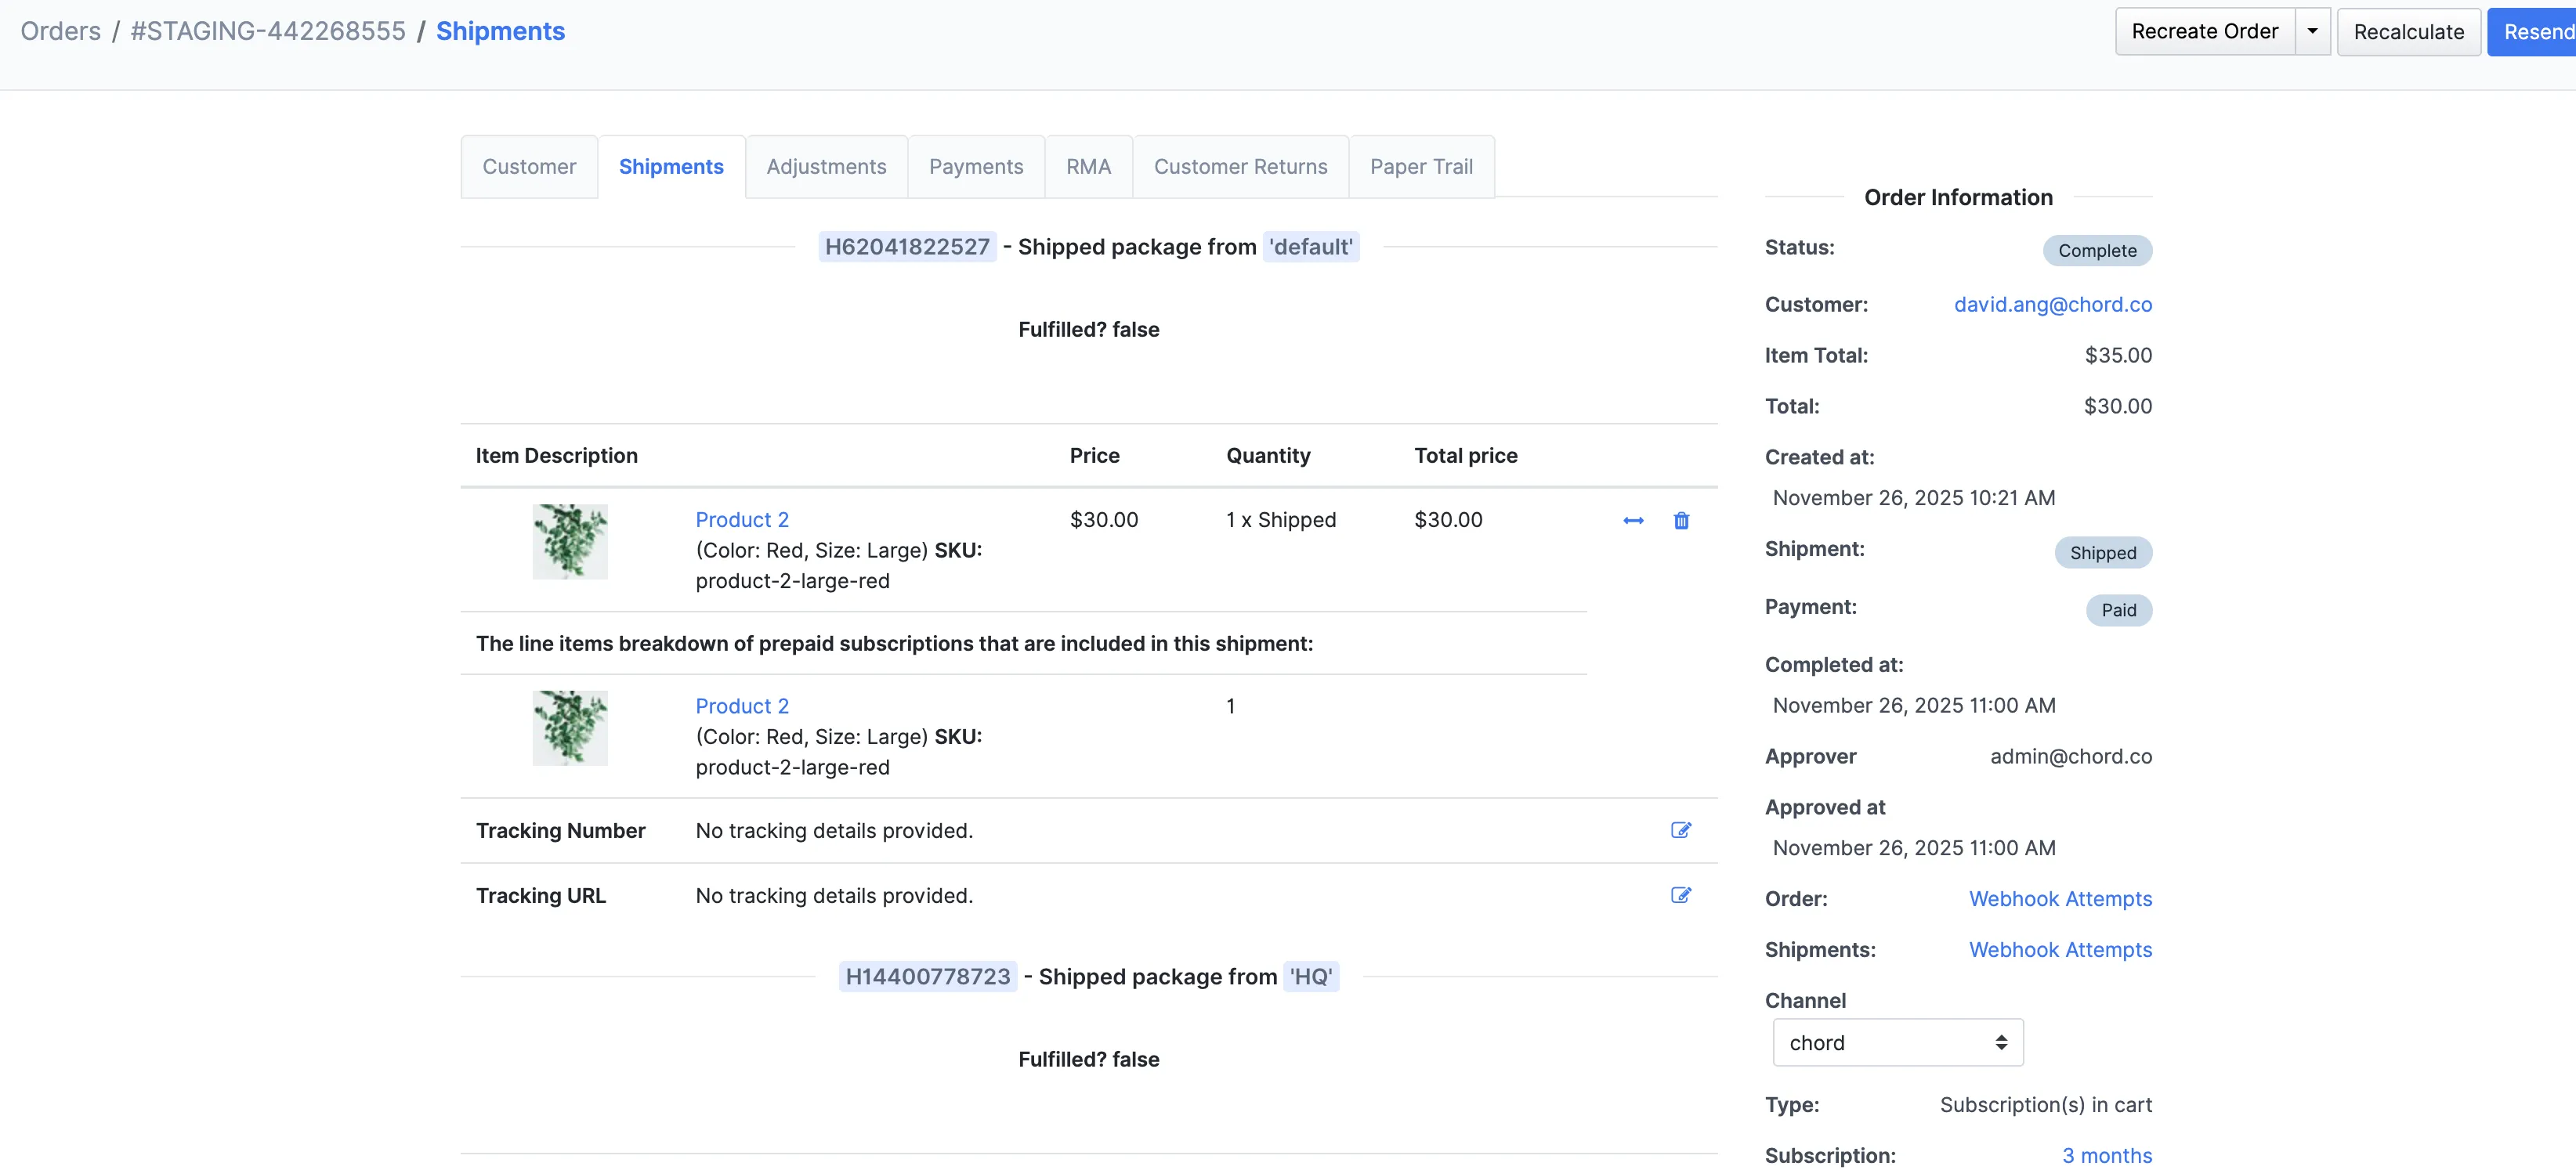Screen dimensions: 2576x1170
Task: Click the Subscription(s) in cart type value
Action: (2046, 1104)
